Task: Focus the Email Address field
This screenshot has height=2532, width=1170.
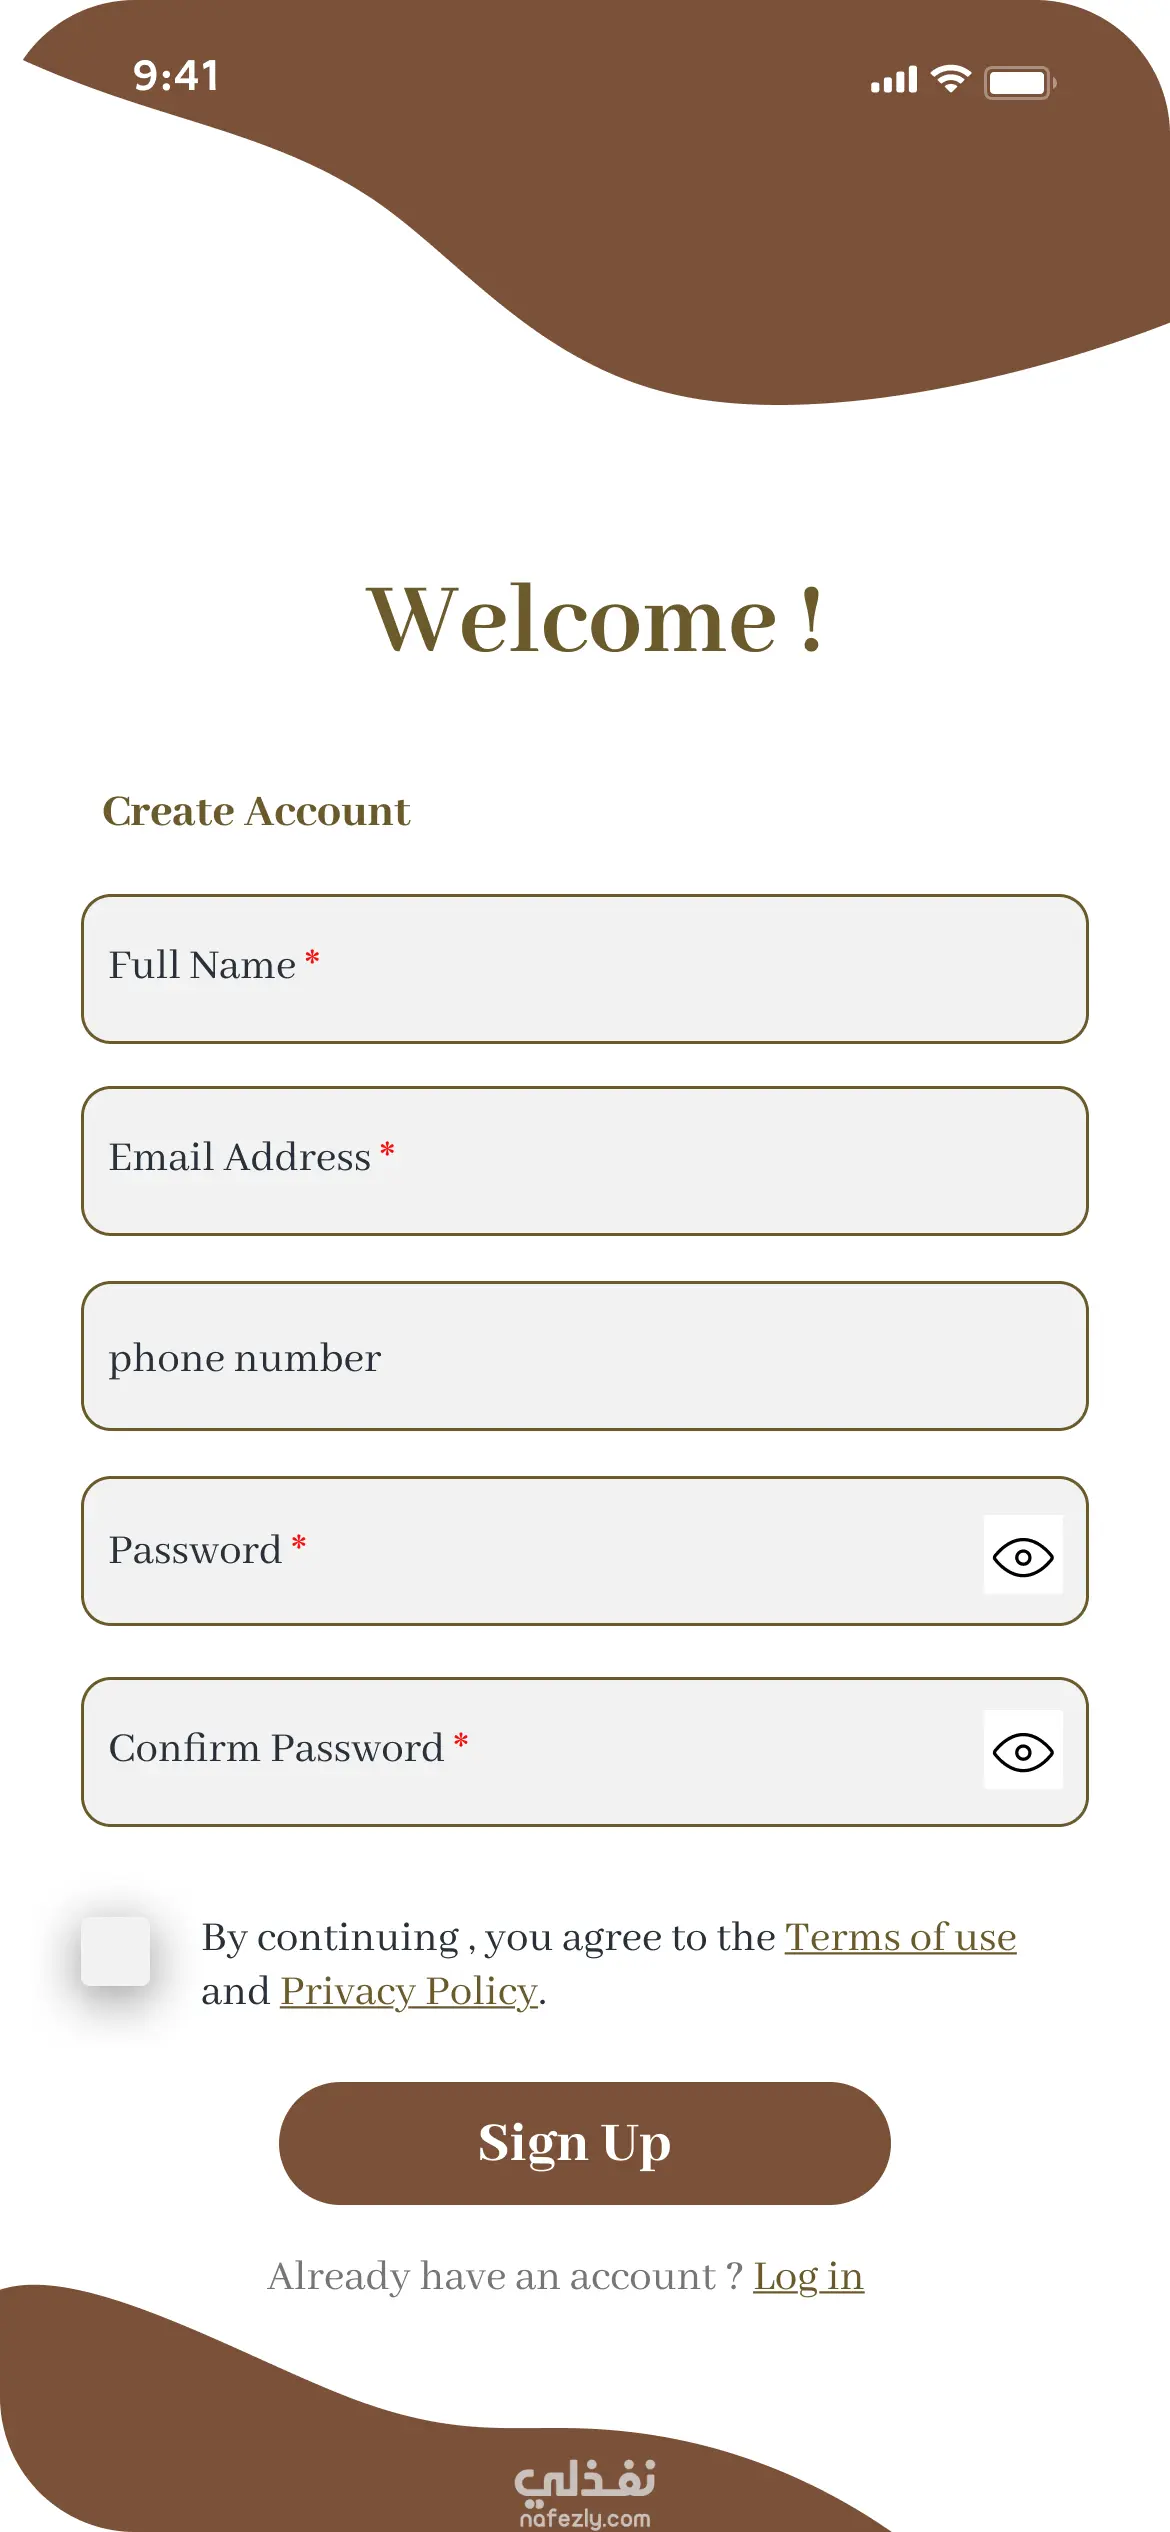Action: (585, 1161)
